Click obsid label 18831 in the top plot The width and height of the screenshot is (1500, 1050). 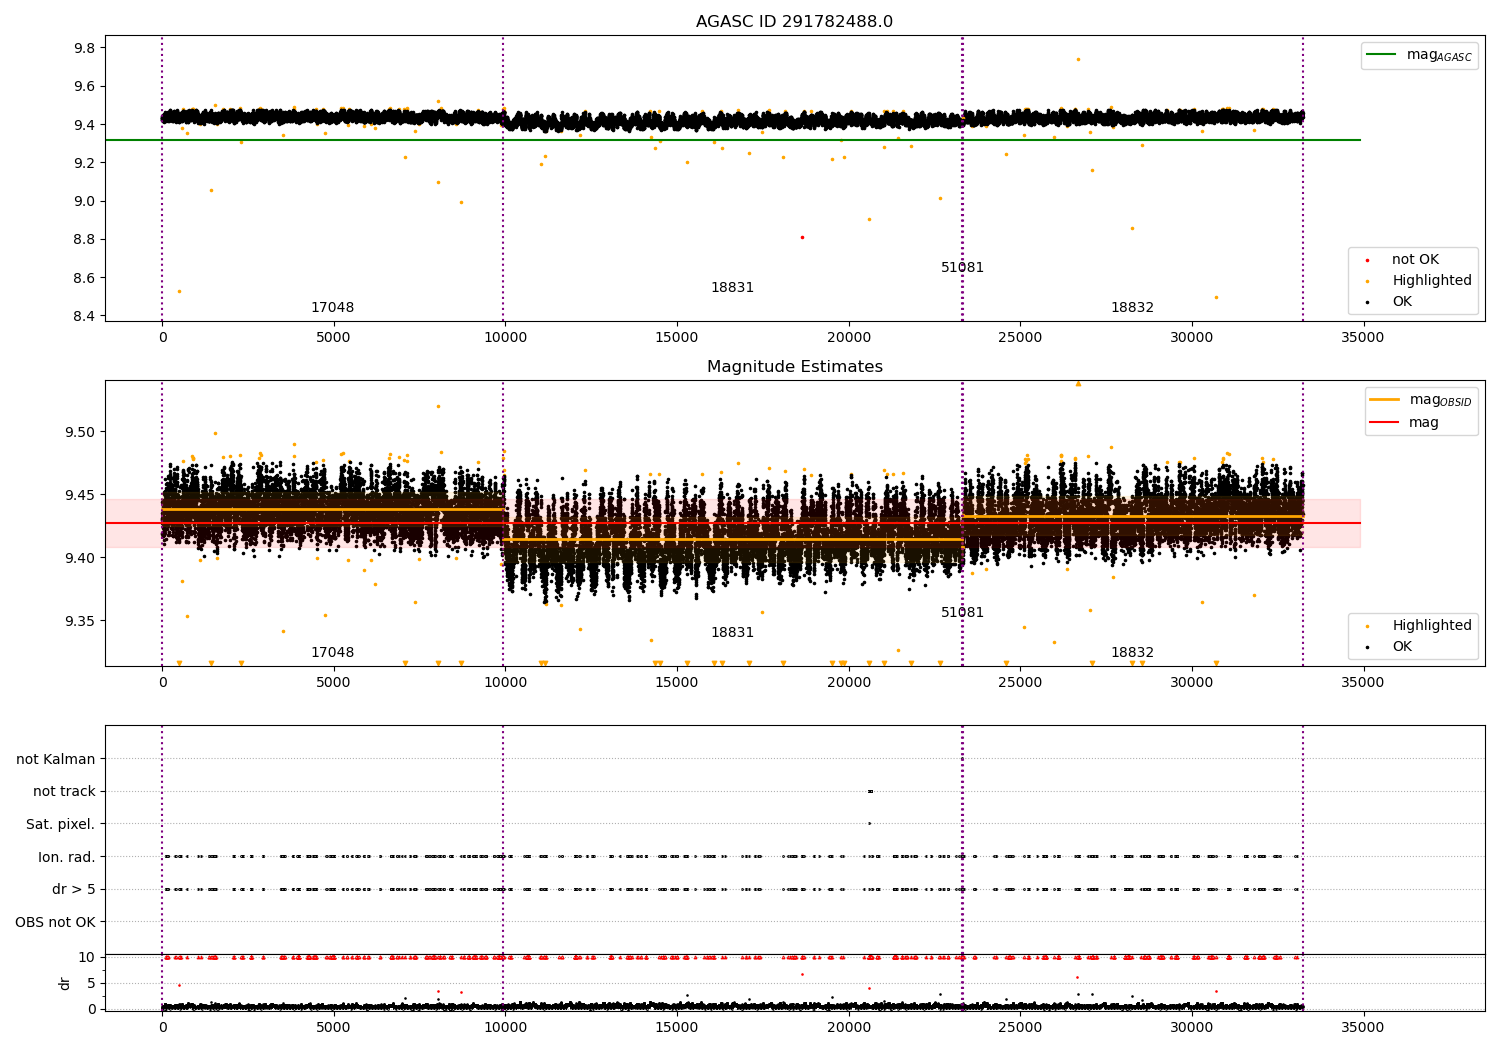[732, 288]
